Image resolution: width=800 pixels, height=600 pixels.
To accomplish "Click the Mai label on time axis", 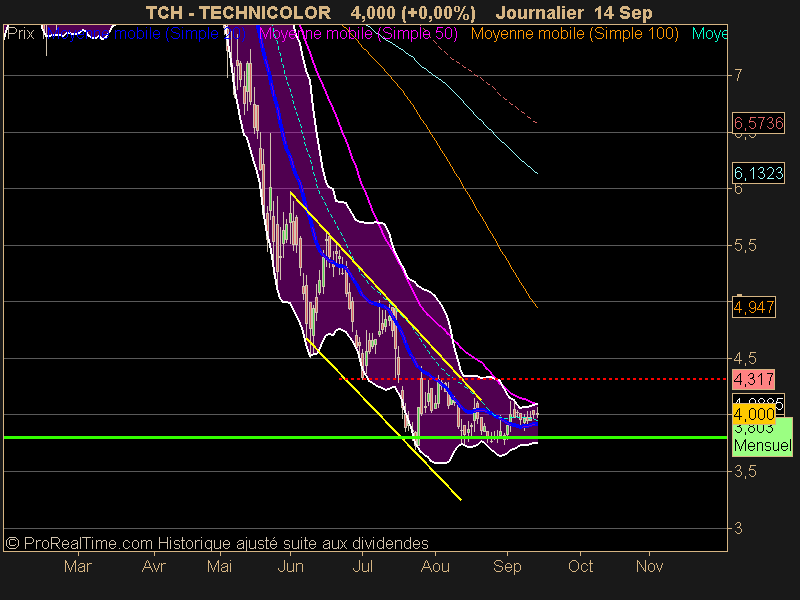I will [219, 566].
